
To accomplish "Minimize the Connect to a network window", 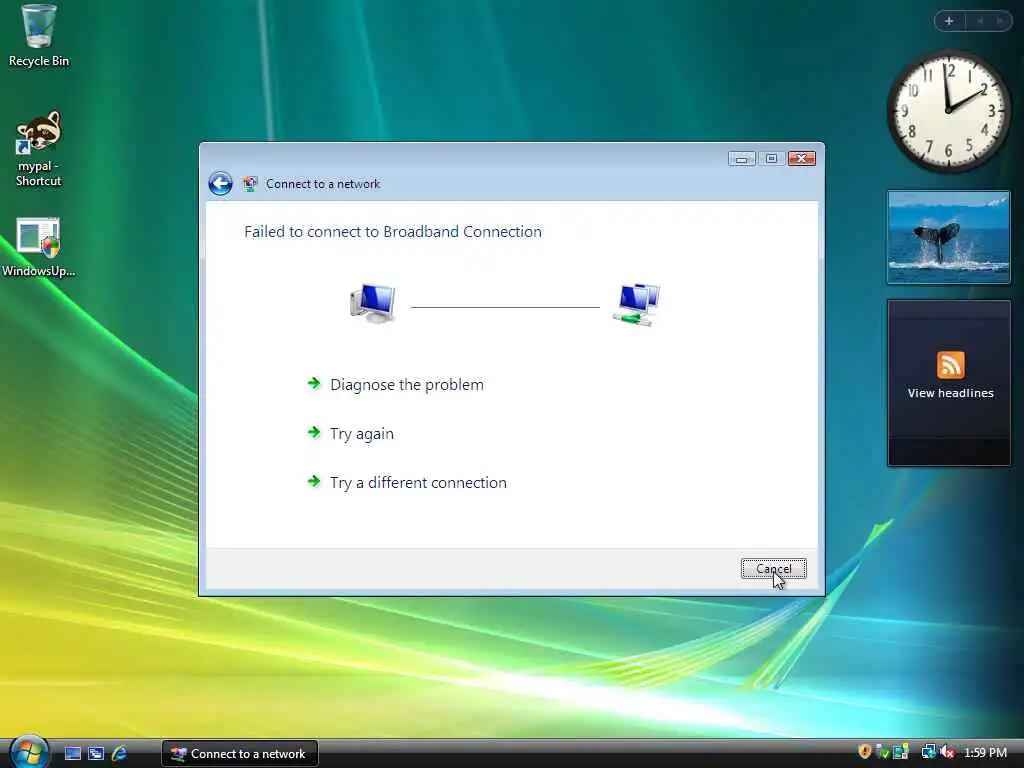I will pos(742,159).
